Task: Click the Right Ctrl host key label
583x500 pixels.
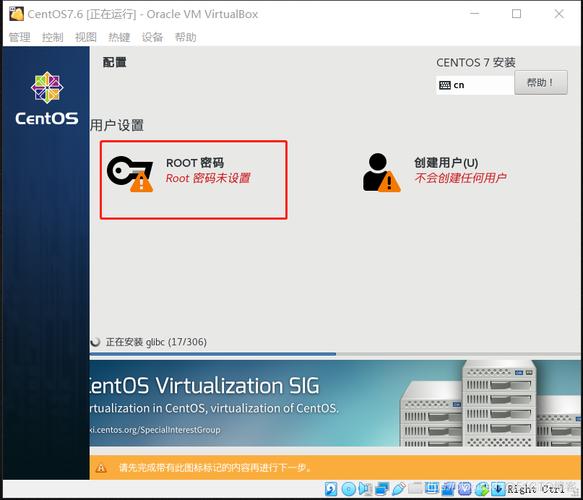Action: (x=535, y=489)
